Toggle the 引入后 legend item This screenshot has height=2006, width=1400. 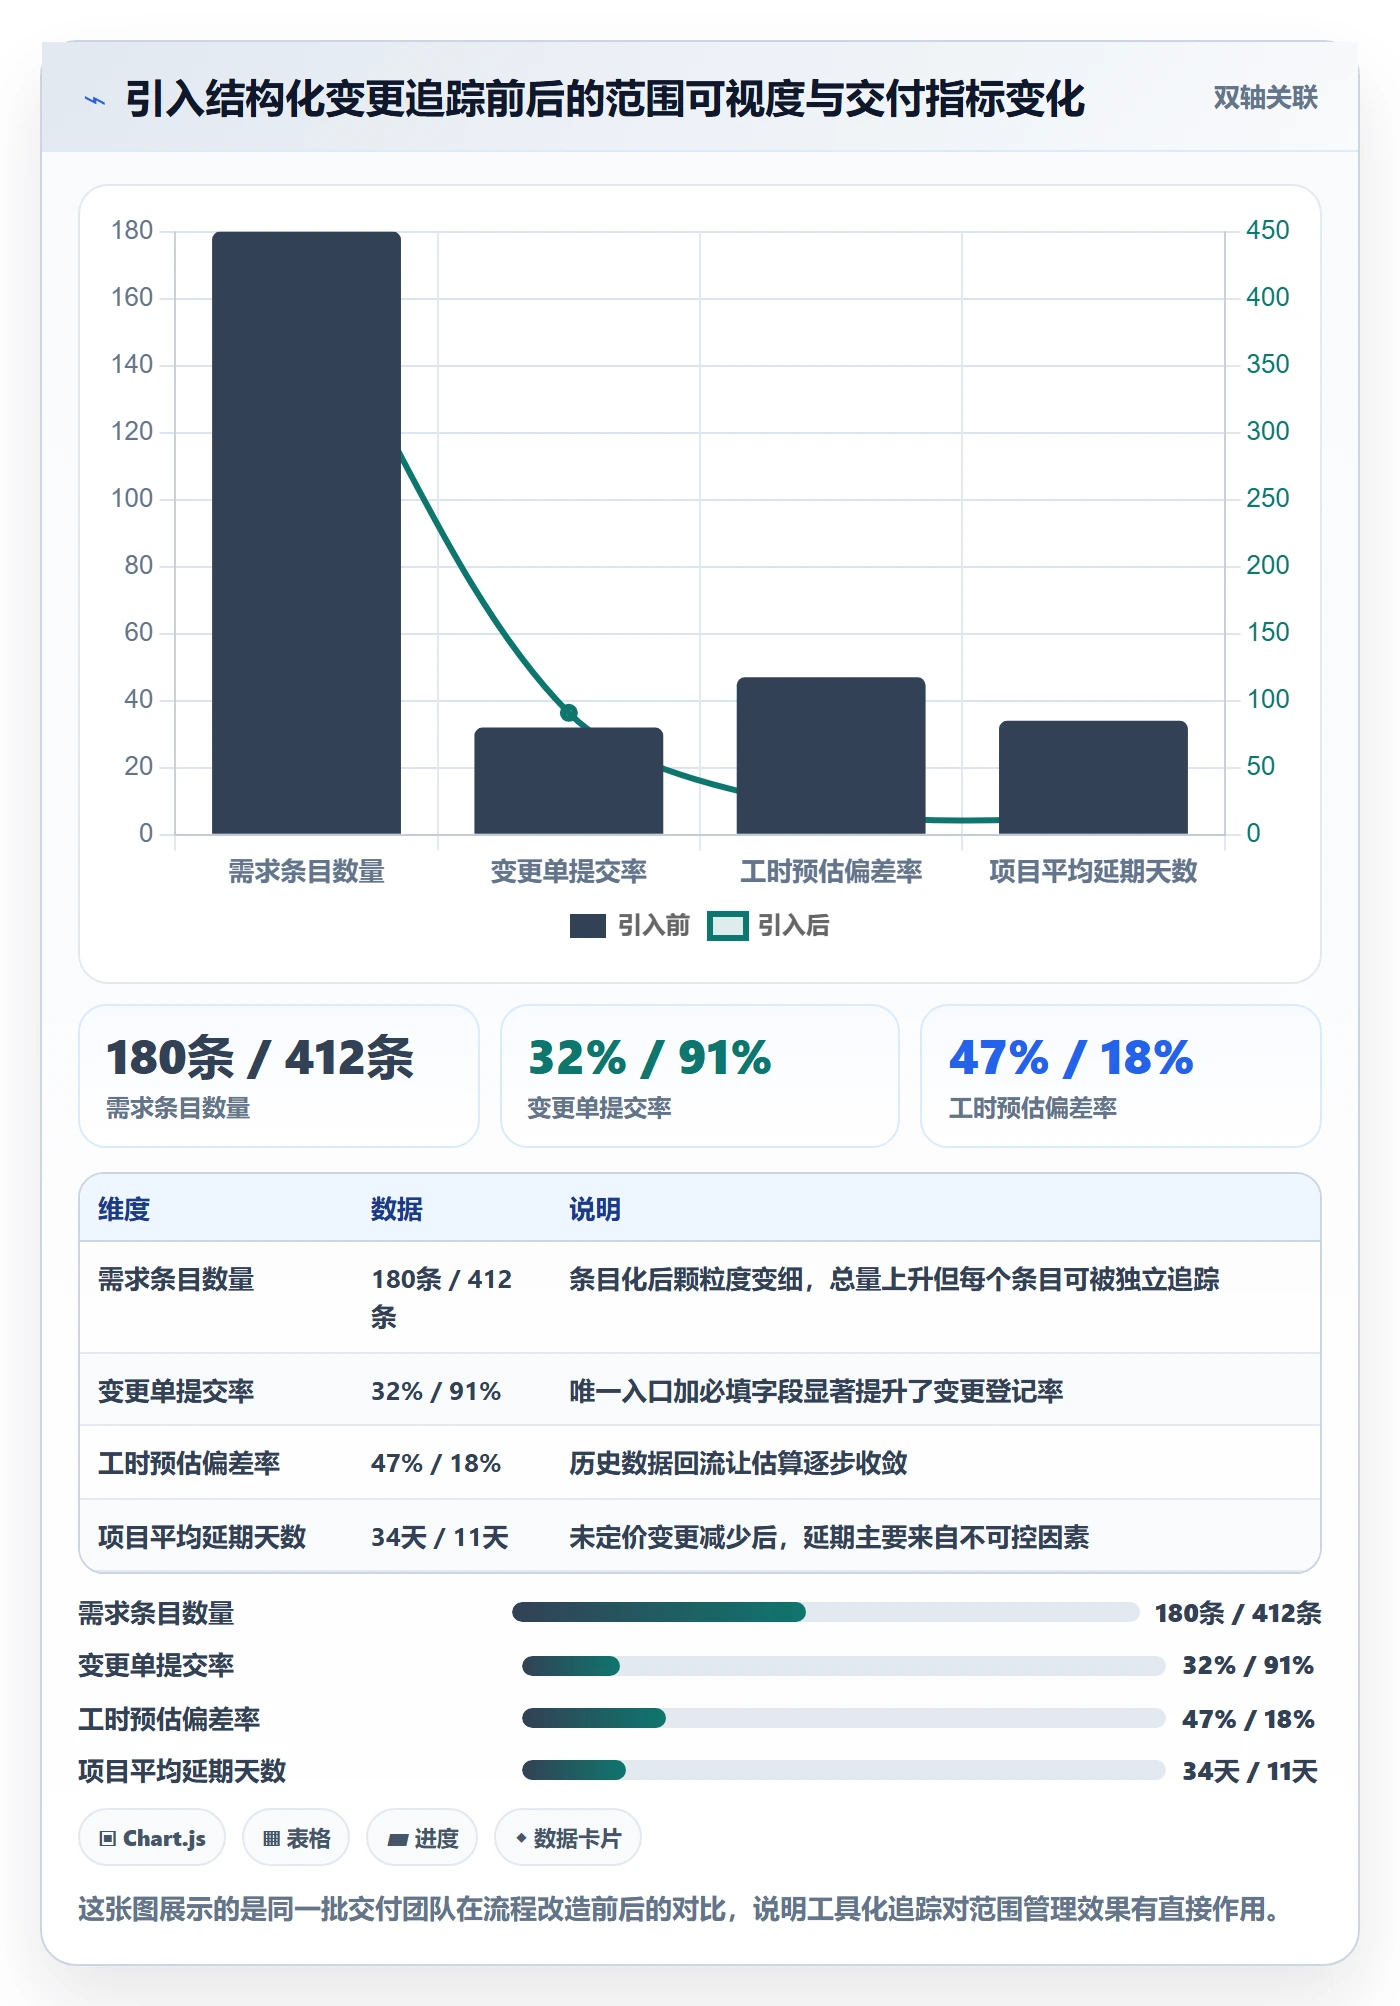[769, 926]
